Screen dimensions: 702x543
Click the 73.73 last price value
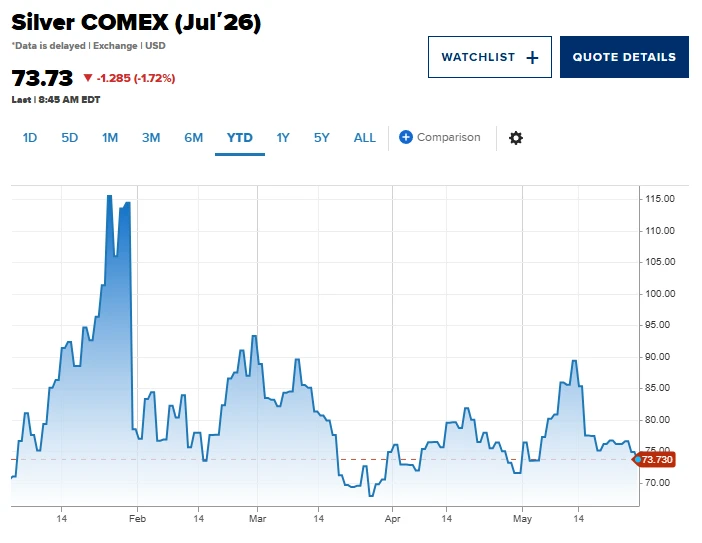click(x=42, y=78)
